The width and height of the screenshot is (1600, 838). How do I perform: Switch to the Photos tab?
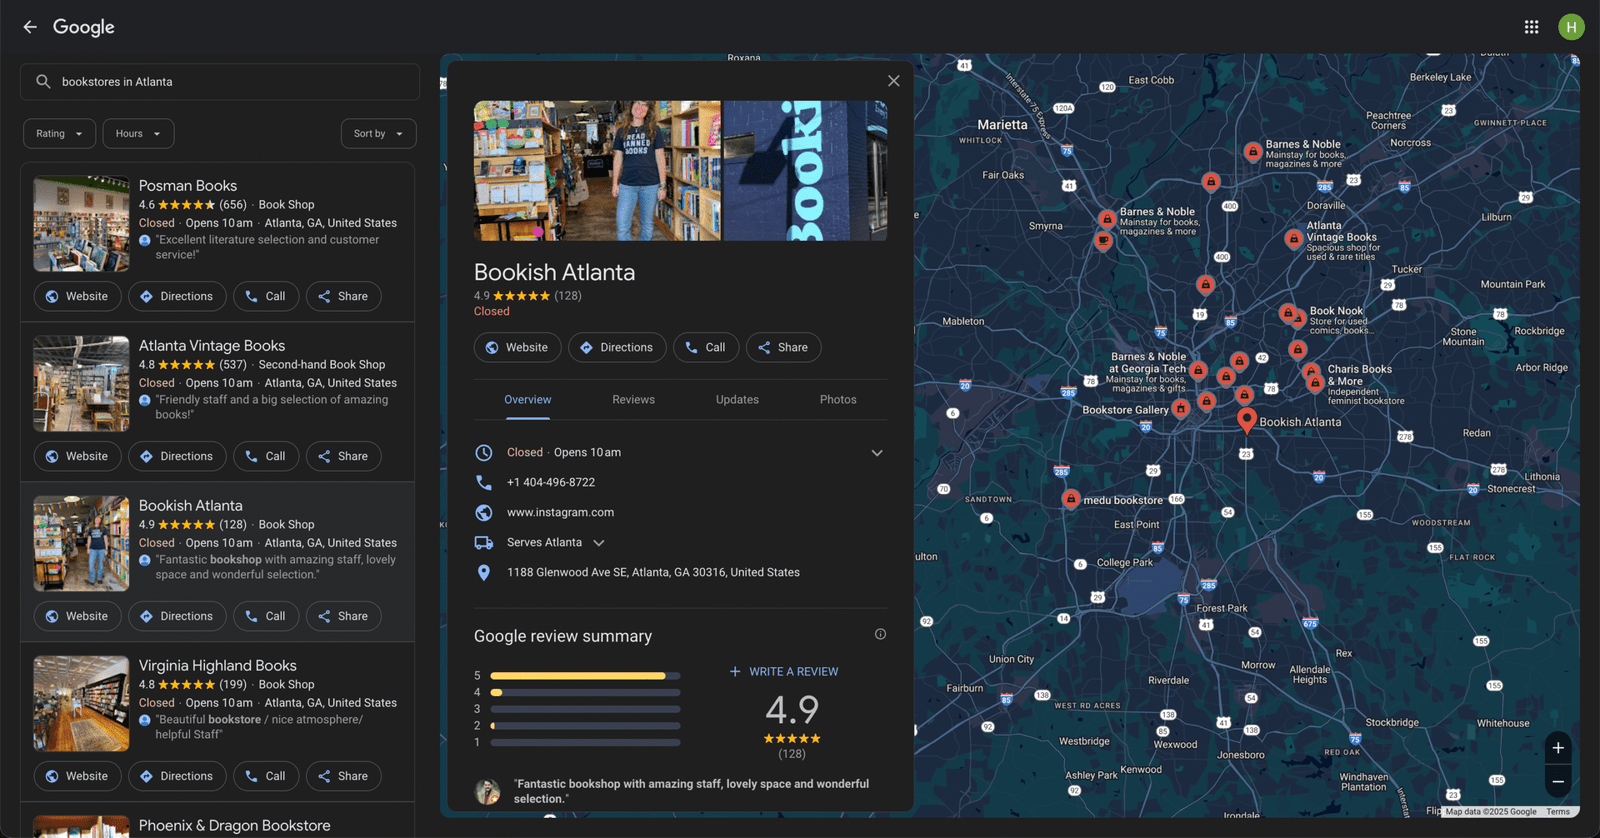coord(838,400)
